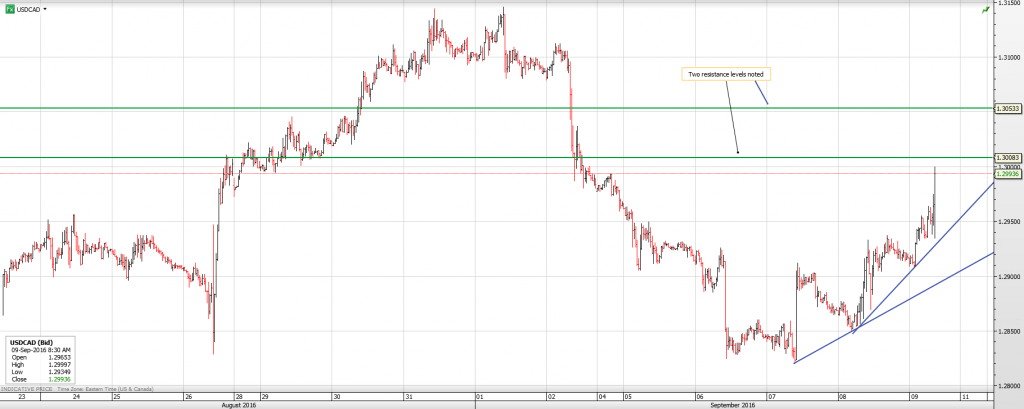The height and width of the screenshot is (409, 1024).
Task: Select the 1.30083 resistance price label
Action: pos(1006,157)
